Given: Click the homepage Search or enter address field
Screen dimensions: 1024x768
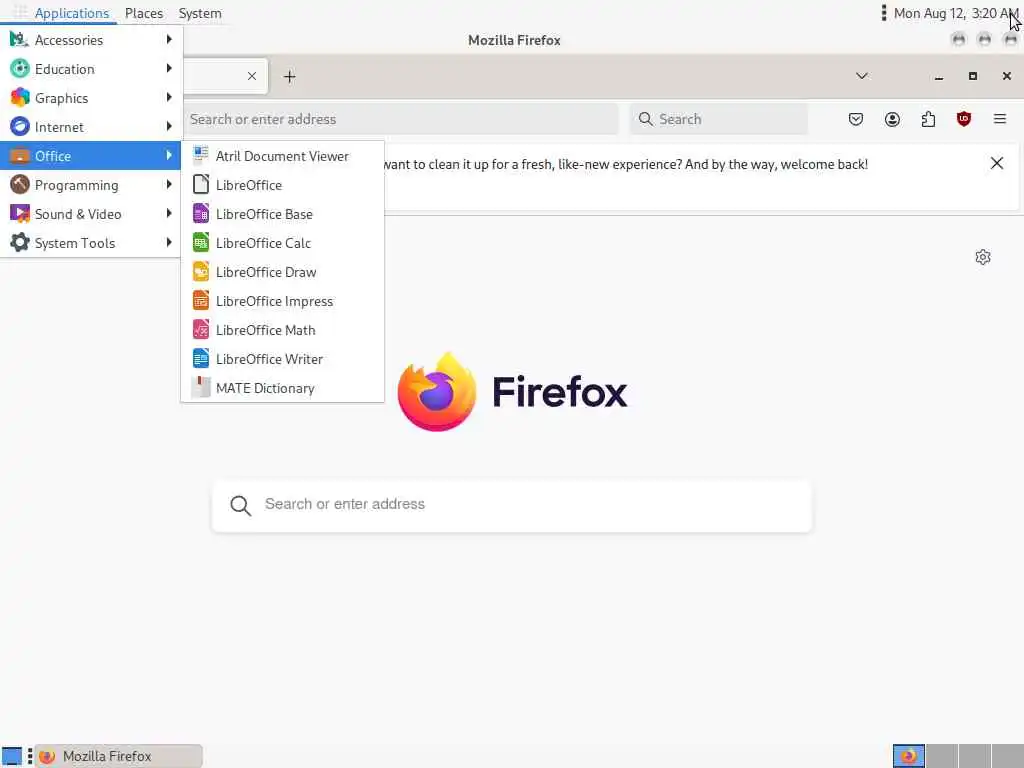Looking at the screenshot, I should 512,505.
